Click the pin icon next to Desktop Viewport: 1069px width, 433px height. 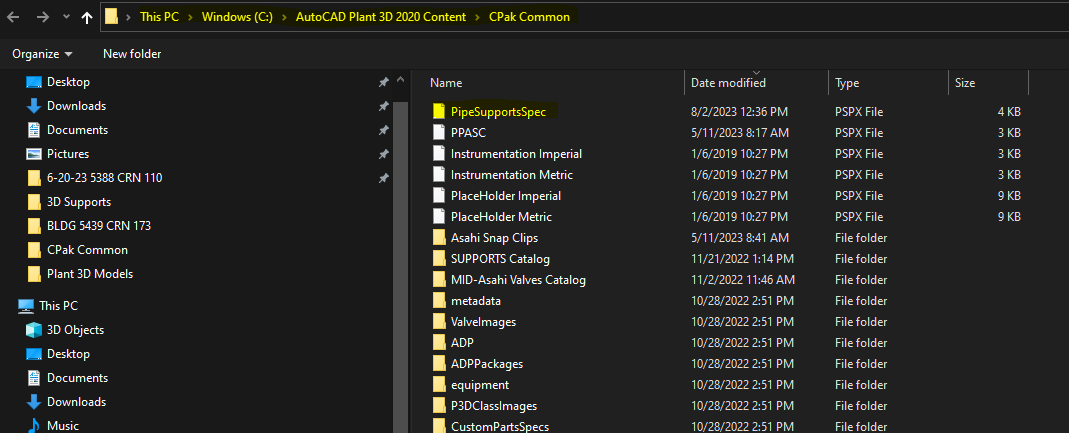(x=384, y=82)
